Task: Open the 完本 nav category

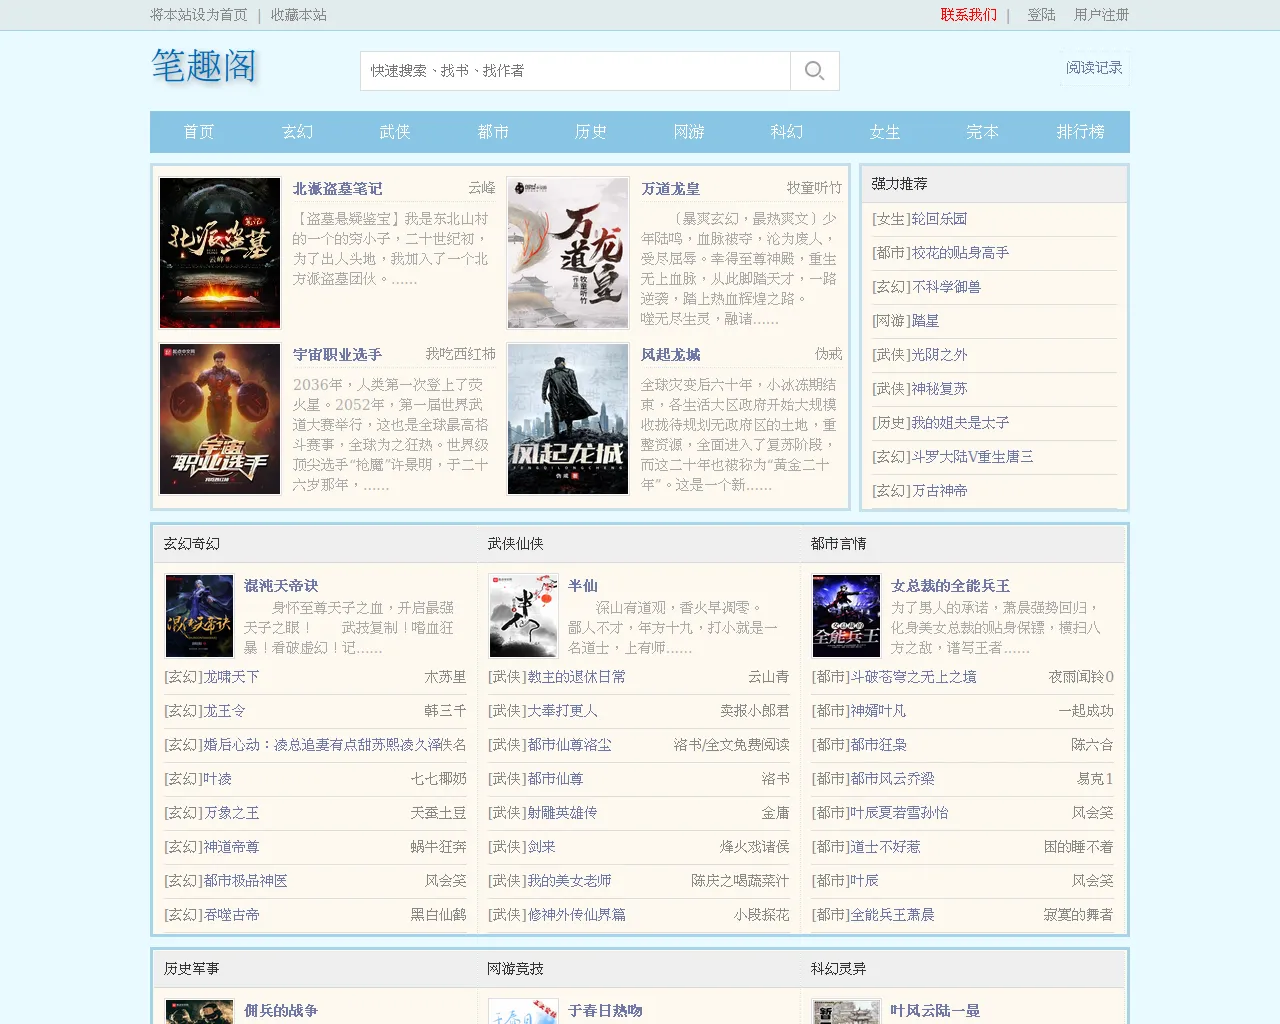Action: (983, 132)
